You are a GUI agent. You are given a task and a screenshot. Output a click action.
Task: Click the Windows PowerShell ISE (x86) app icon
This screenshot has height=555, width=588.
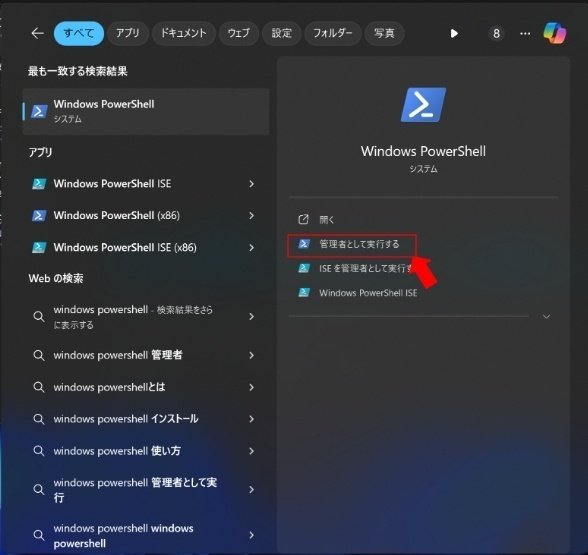[39, 248]
